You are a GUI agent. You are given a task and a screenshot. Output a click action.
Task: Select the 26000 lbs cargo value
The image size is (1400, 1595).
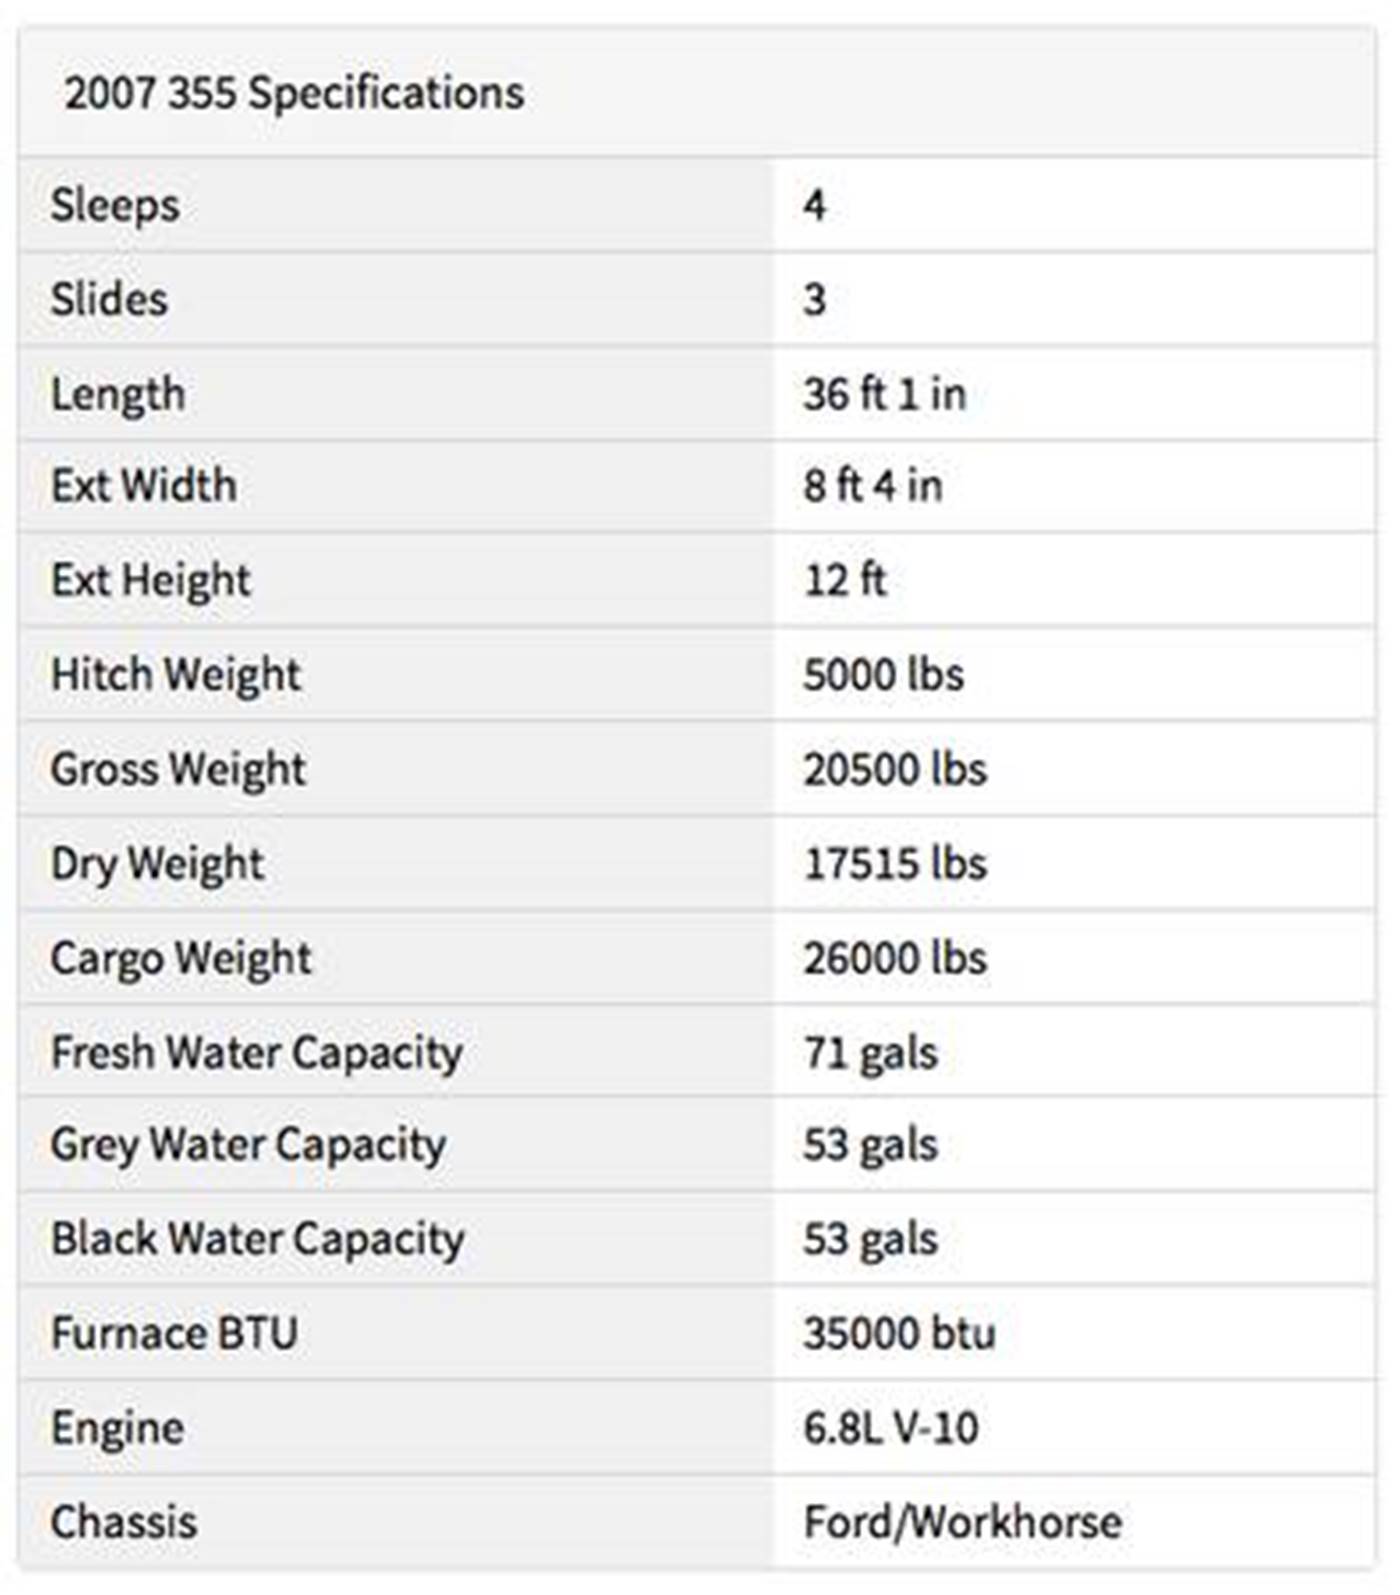pyautogui.click(x=895, y=958)
